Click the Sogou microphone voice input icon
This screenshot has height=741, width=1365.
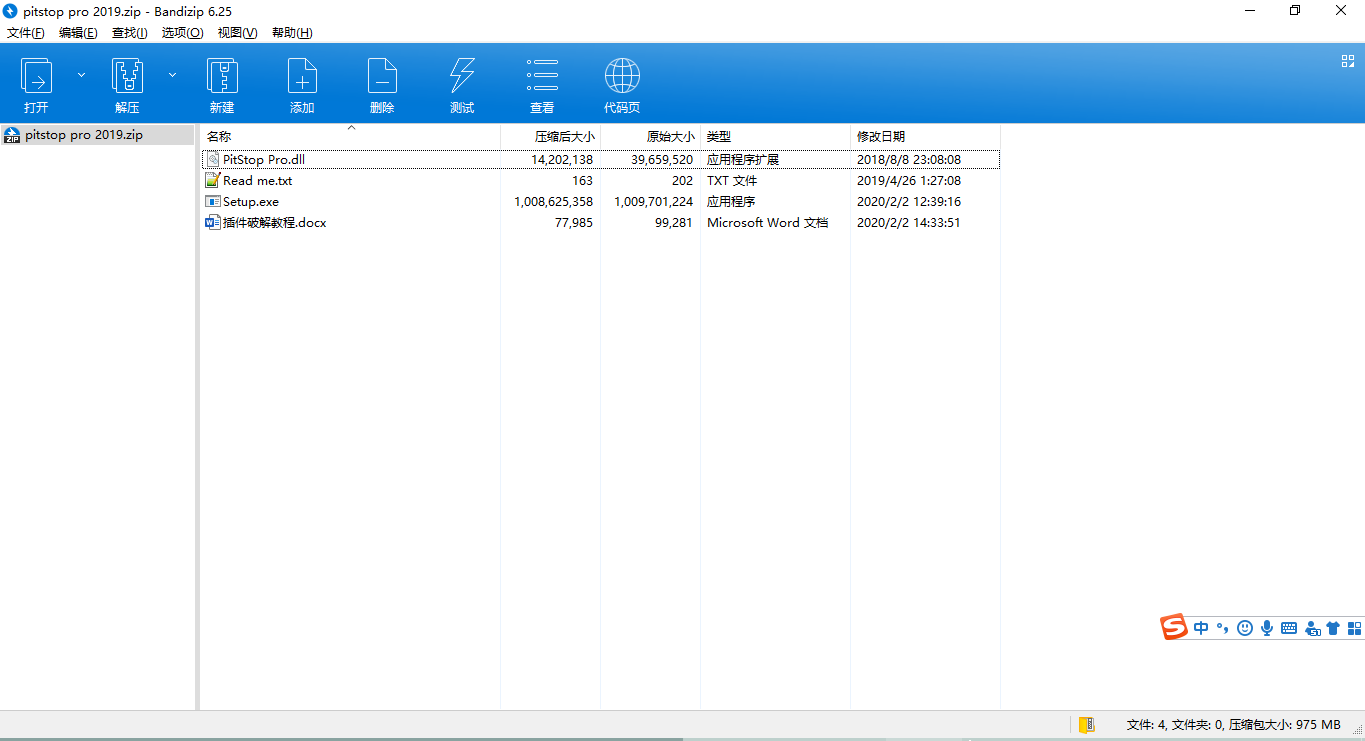[x=1267, y=628]
